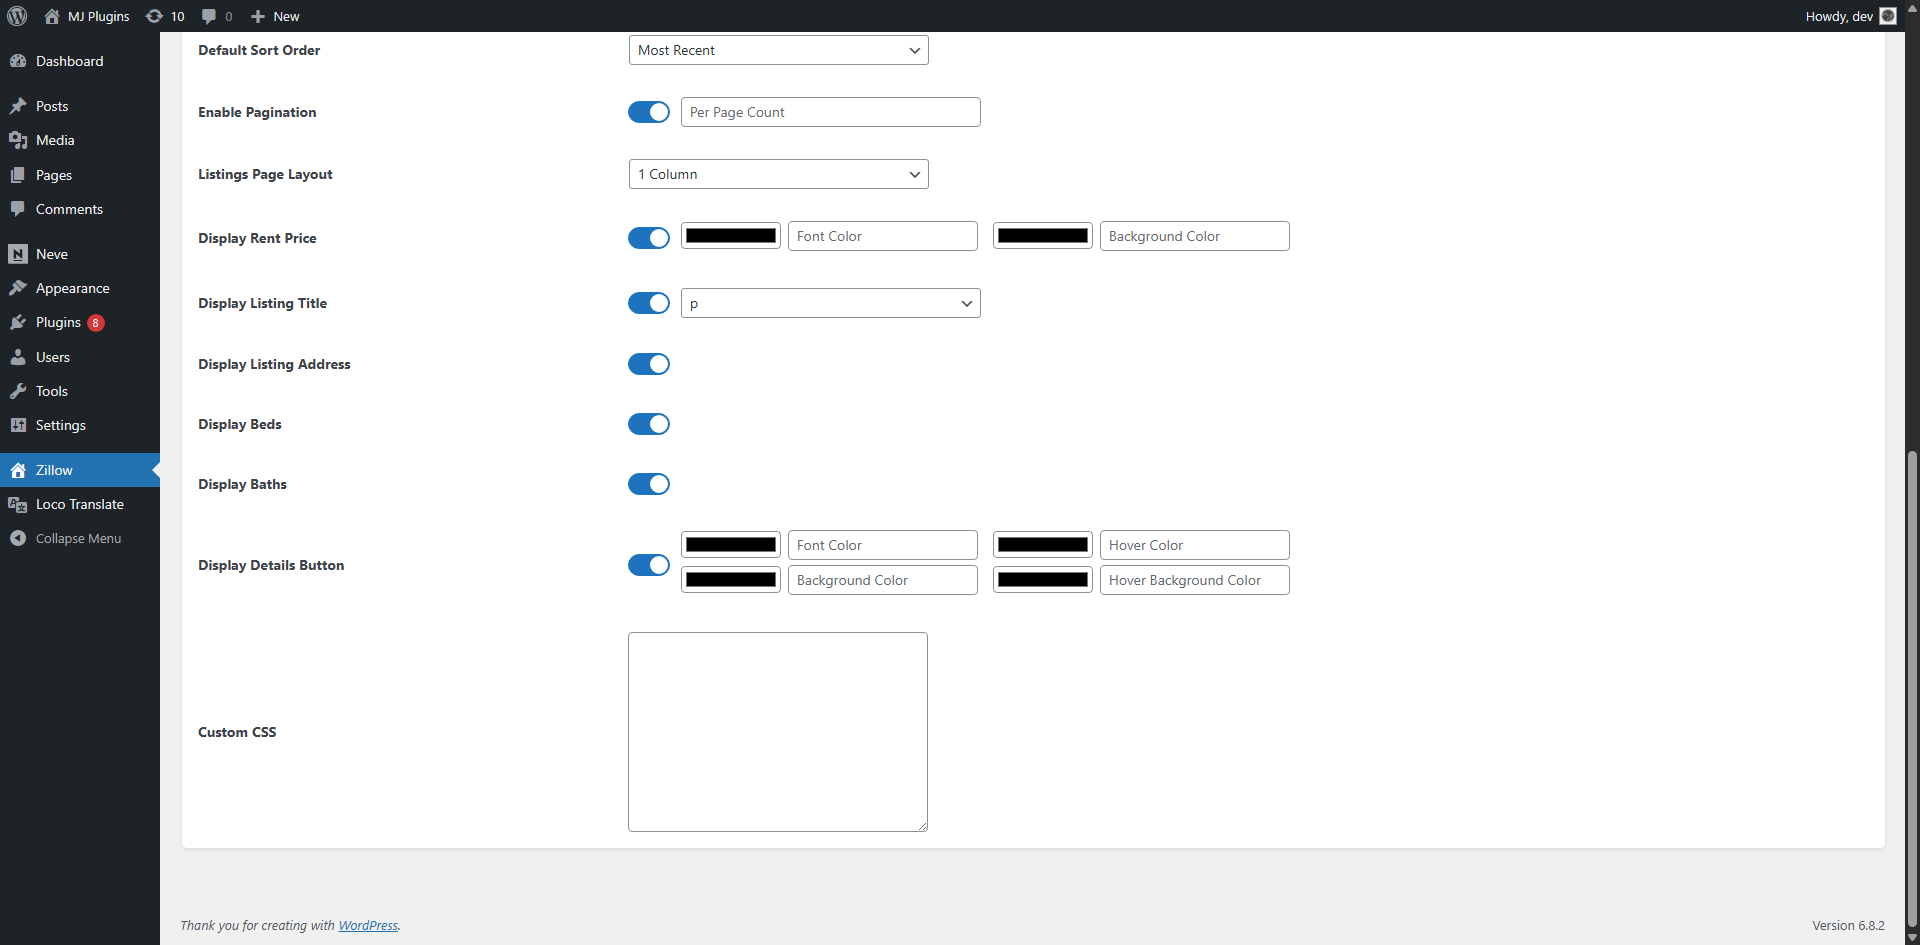This screenshot has height=945, width=1920.
Task: Toggle Display Details Button switch
Action: (x=649, y=565)
